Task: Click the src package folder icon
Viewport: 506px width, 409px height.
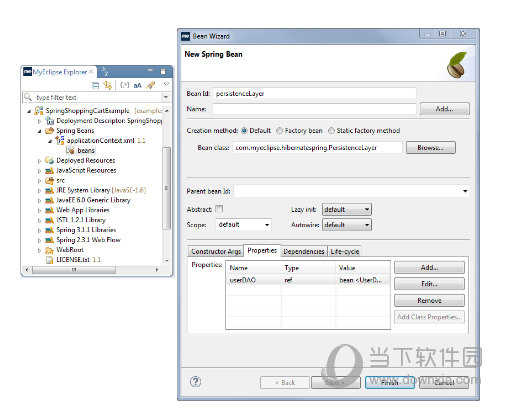Action: [x=50, y=181]
